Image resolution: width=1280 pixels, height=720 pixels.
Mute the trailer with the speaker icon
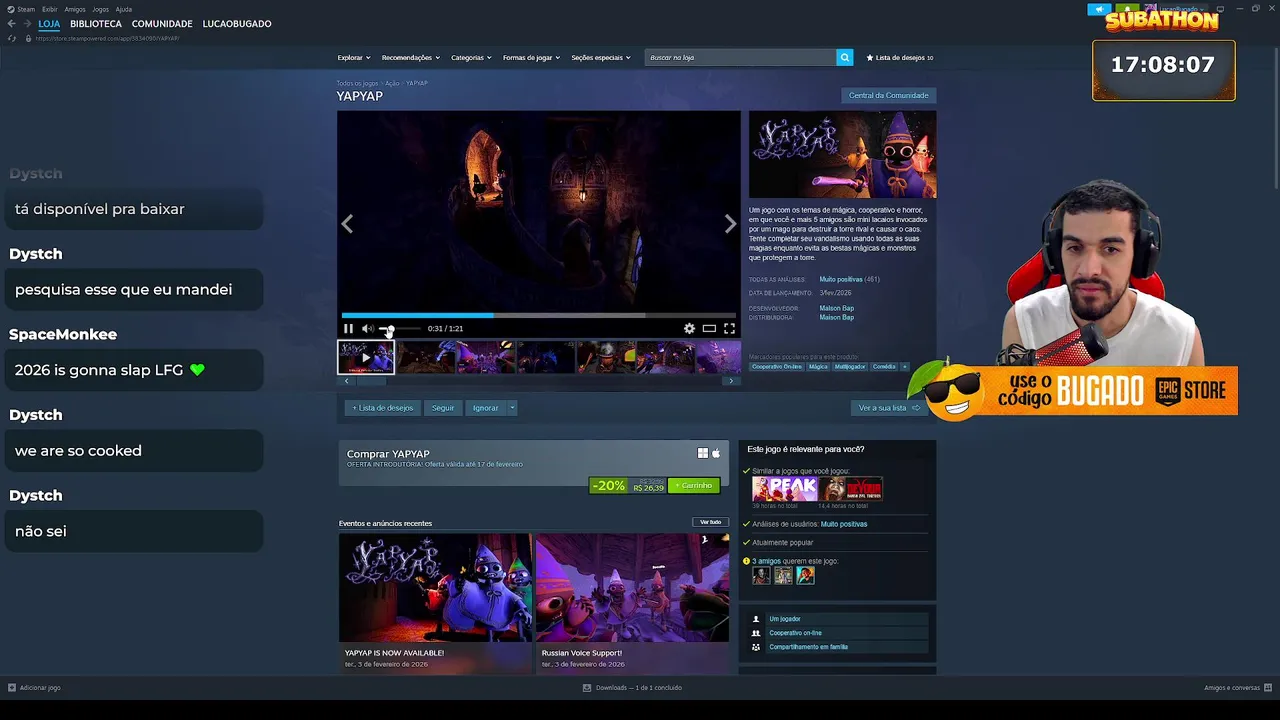tap(367, 328)
